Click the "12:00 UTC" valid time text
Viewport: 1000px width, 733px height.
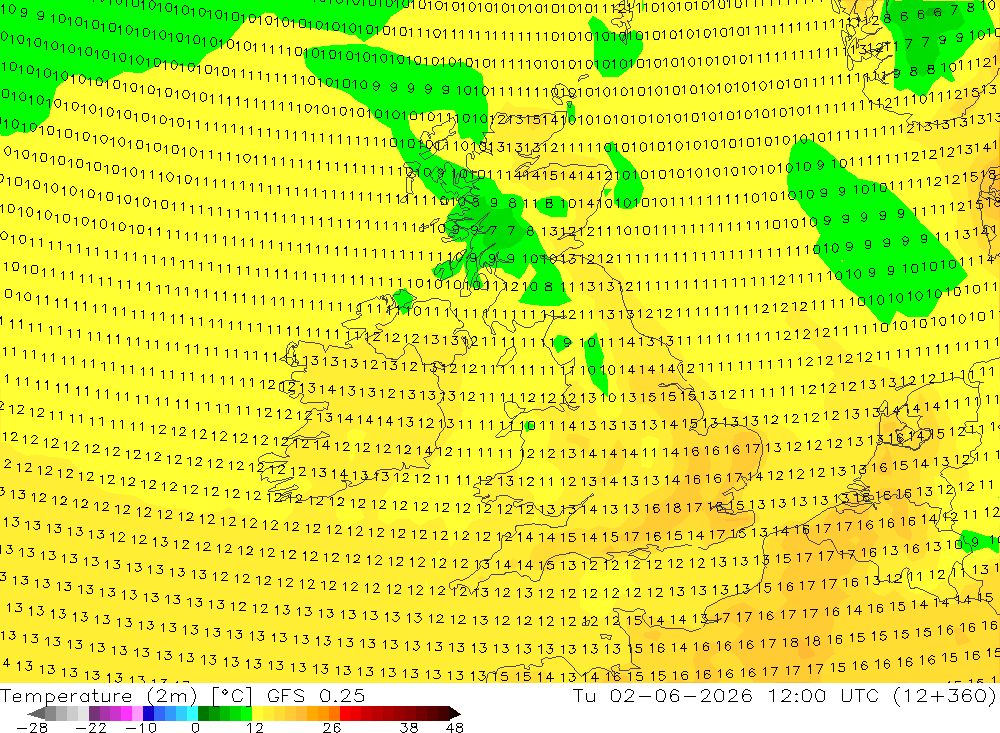click(x=823, y=695)
